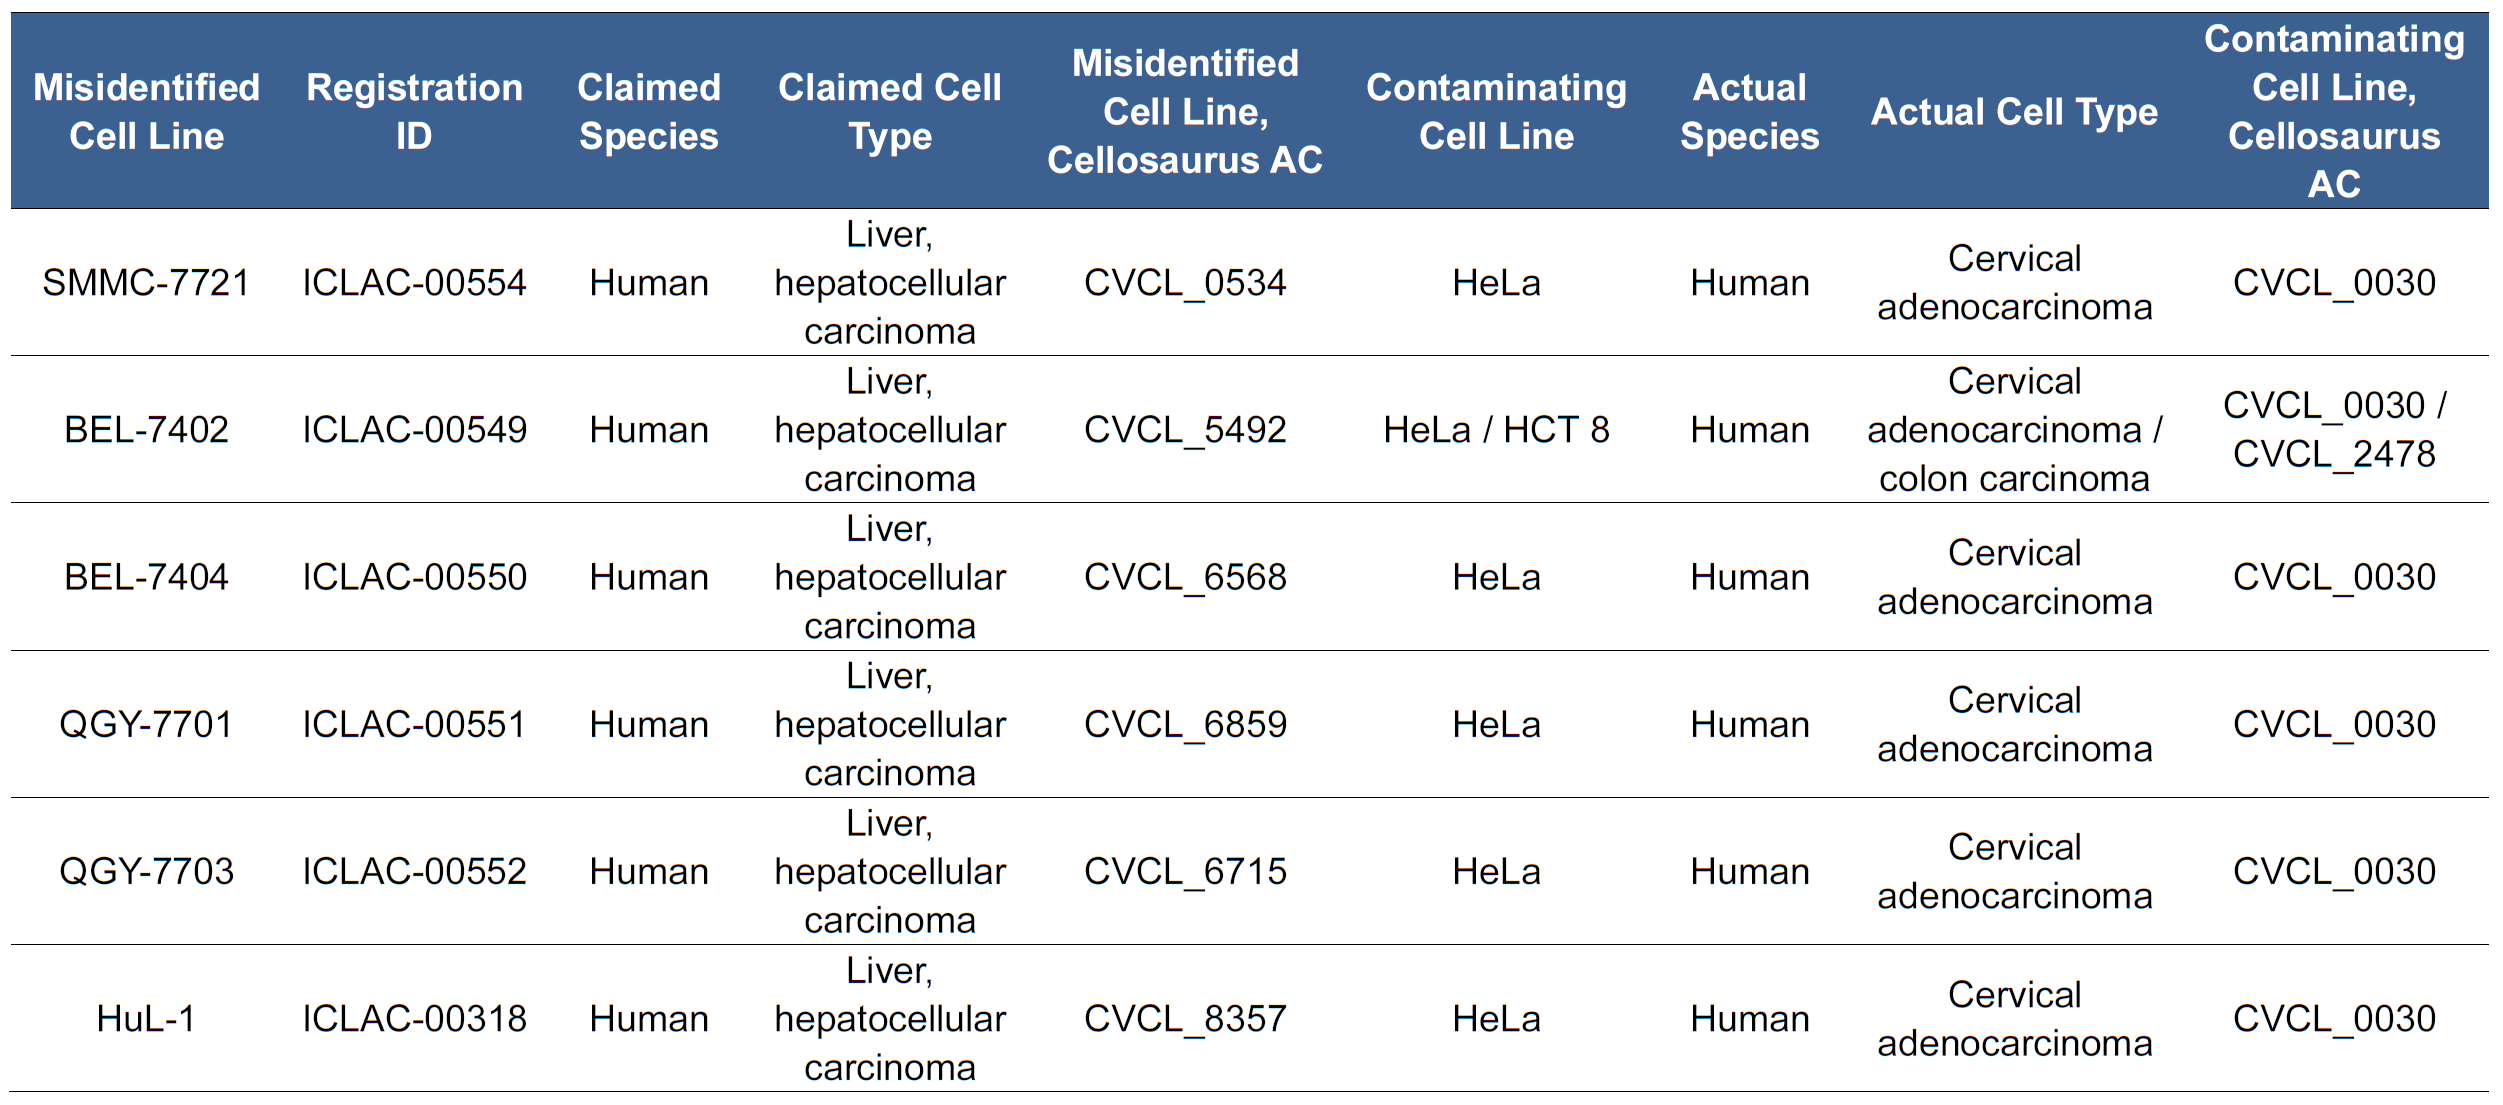Viewport: 2503px width, 1105px height.
Task: Click the CVCL_8357 accession value
Action: tap(1185, 1019)
